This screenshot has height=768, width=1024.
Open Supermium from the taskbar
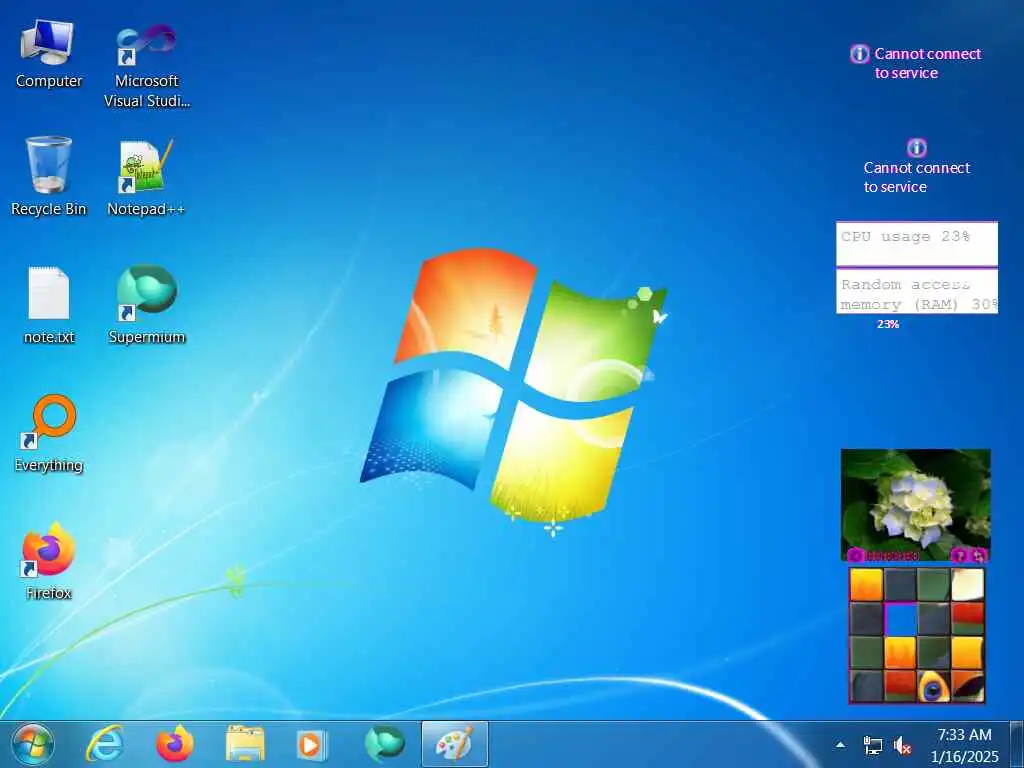pyautogui.click(x=385, y=744)
